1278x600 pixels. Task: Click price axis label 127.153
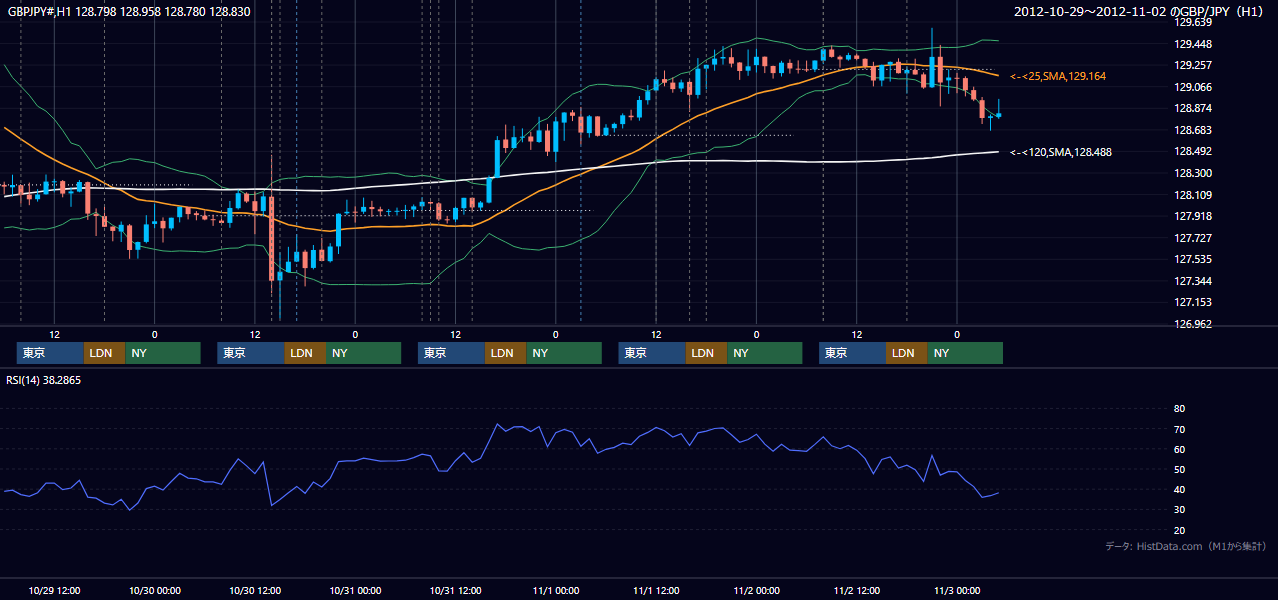[x=1192, y=302]
